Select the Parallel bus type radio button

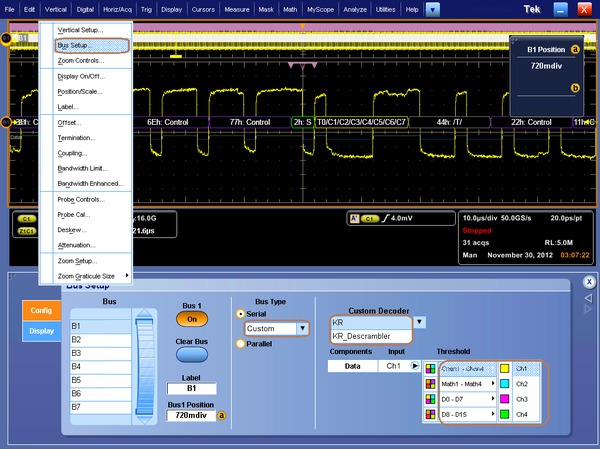[x=240, y=344]
